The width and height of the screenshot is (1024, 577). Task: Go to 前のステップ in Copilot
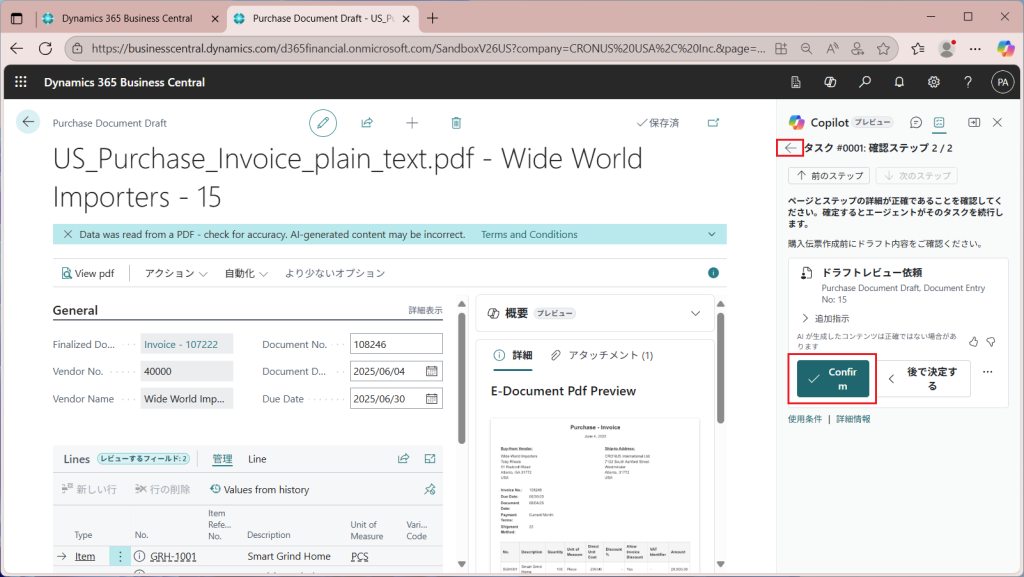click(x=829, y=176)
